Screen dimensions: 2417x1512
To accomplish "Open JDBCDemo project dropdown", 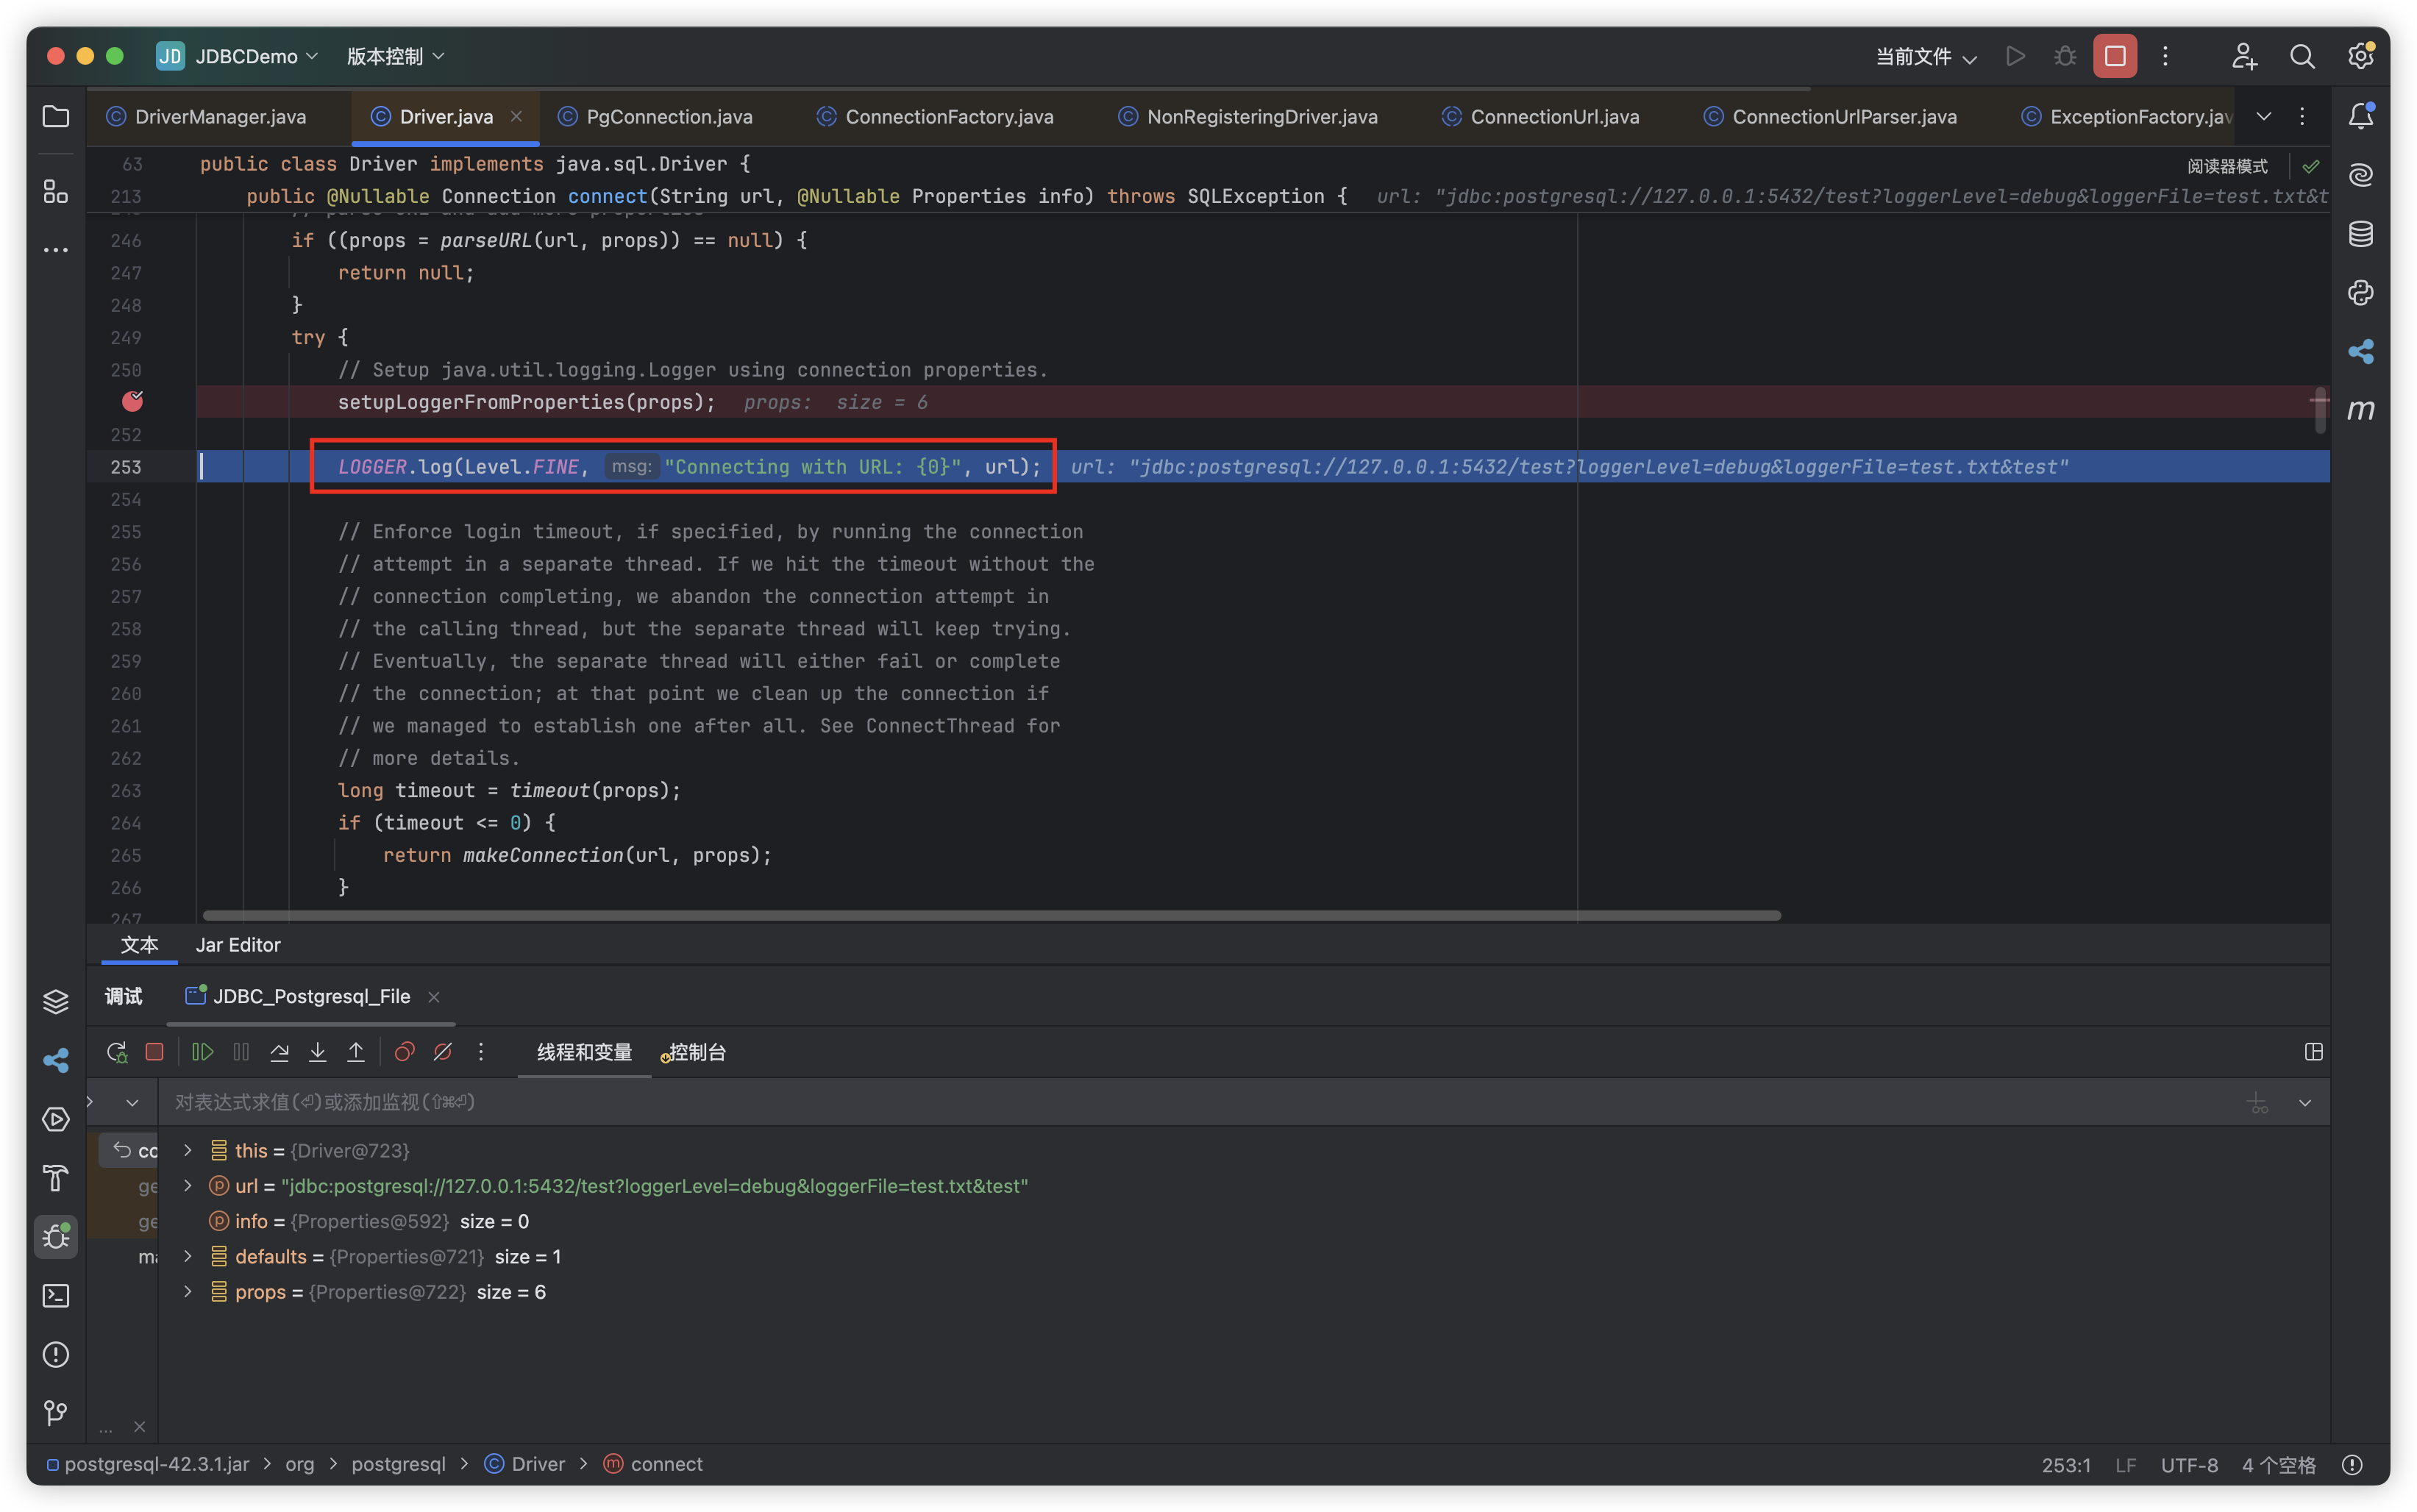I will coord(238,56).
